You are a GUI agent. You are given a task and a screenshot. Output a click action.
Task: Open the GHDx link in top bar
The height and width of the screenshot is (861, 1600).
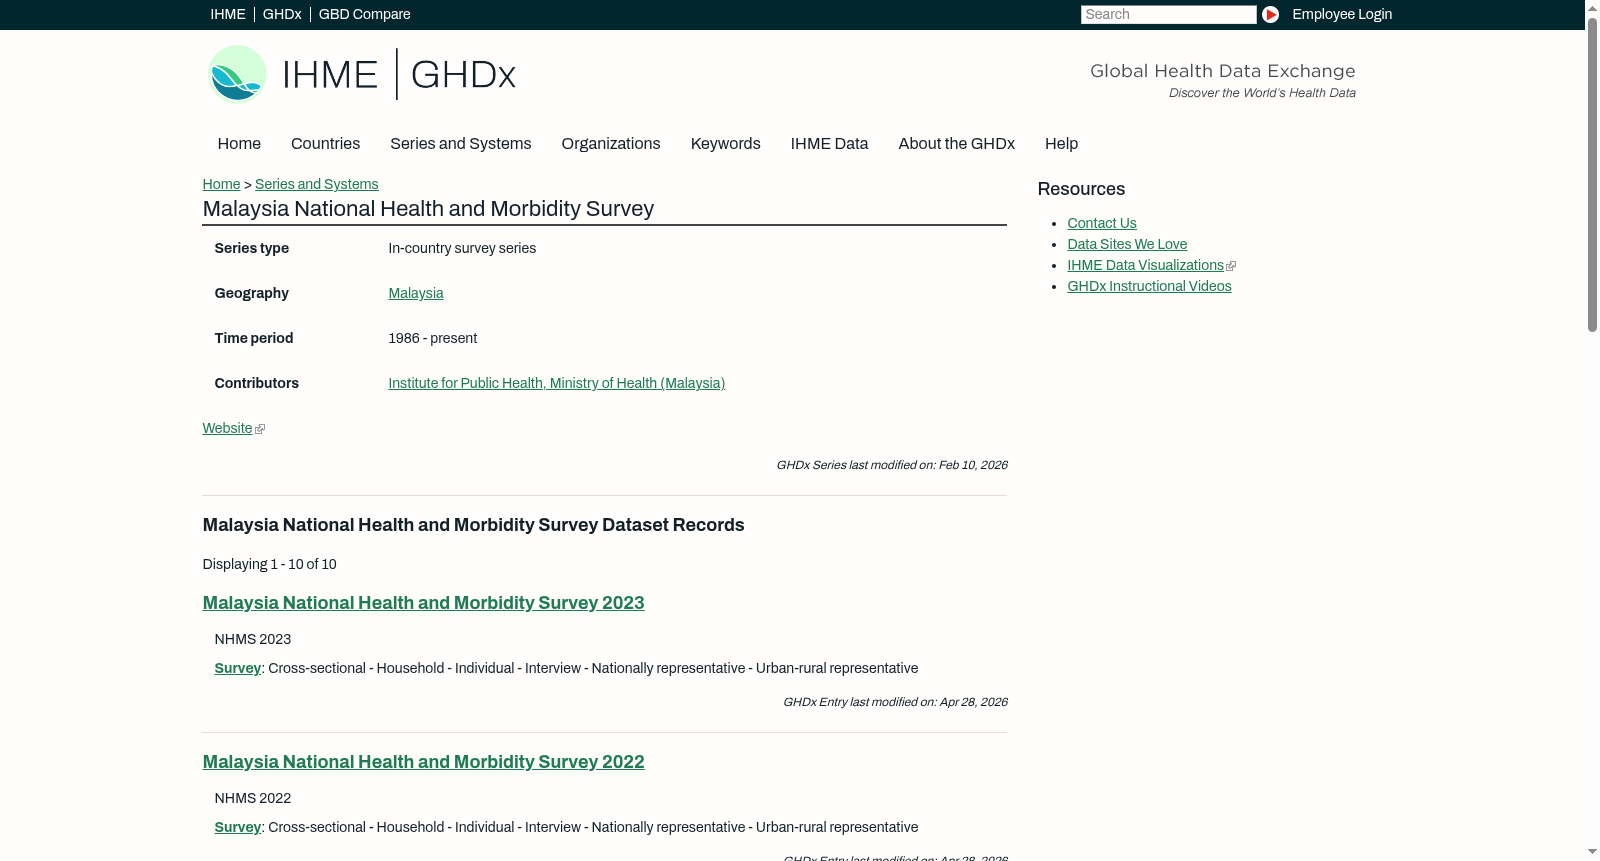282,14
